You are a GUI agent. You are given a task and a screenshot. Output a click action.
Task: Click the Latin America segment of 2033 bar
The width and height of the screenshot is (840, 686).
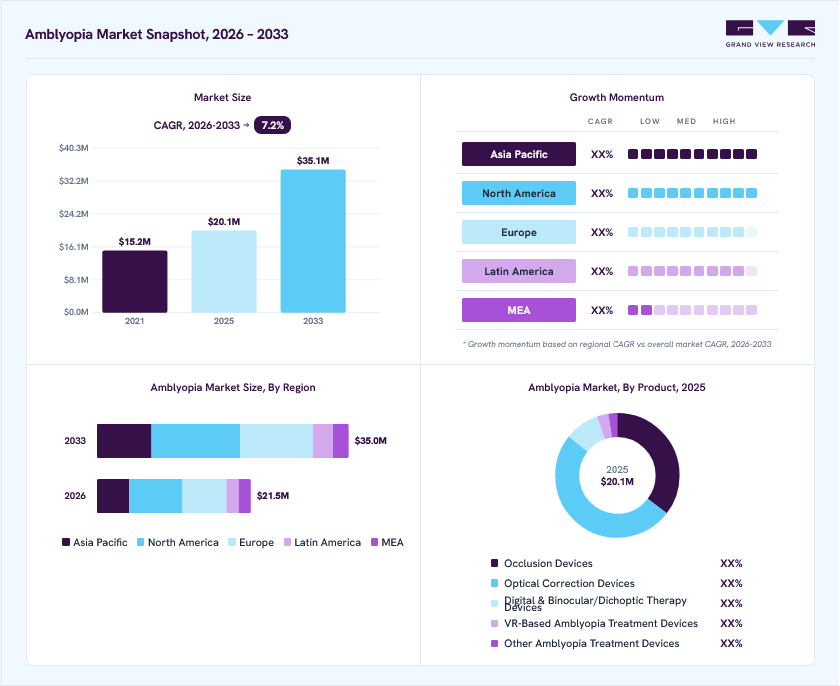pyautogui.click(x=323, y=441)
